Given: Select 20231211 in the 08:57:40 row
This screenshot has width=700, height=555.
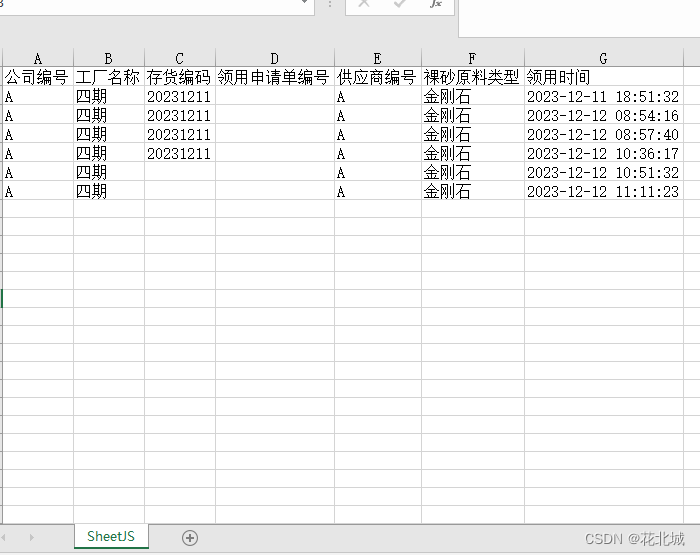Looking at the screenshot, I should point(179,134).
